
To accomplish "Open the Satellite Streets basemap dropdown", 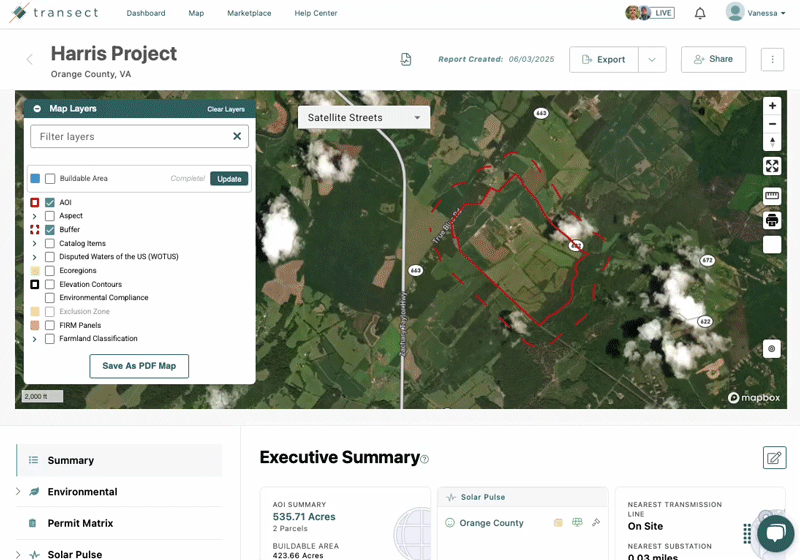I will (x=364, y=117).
